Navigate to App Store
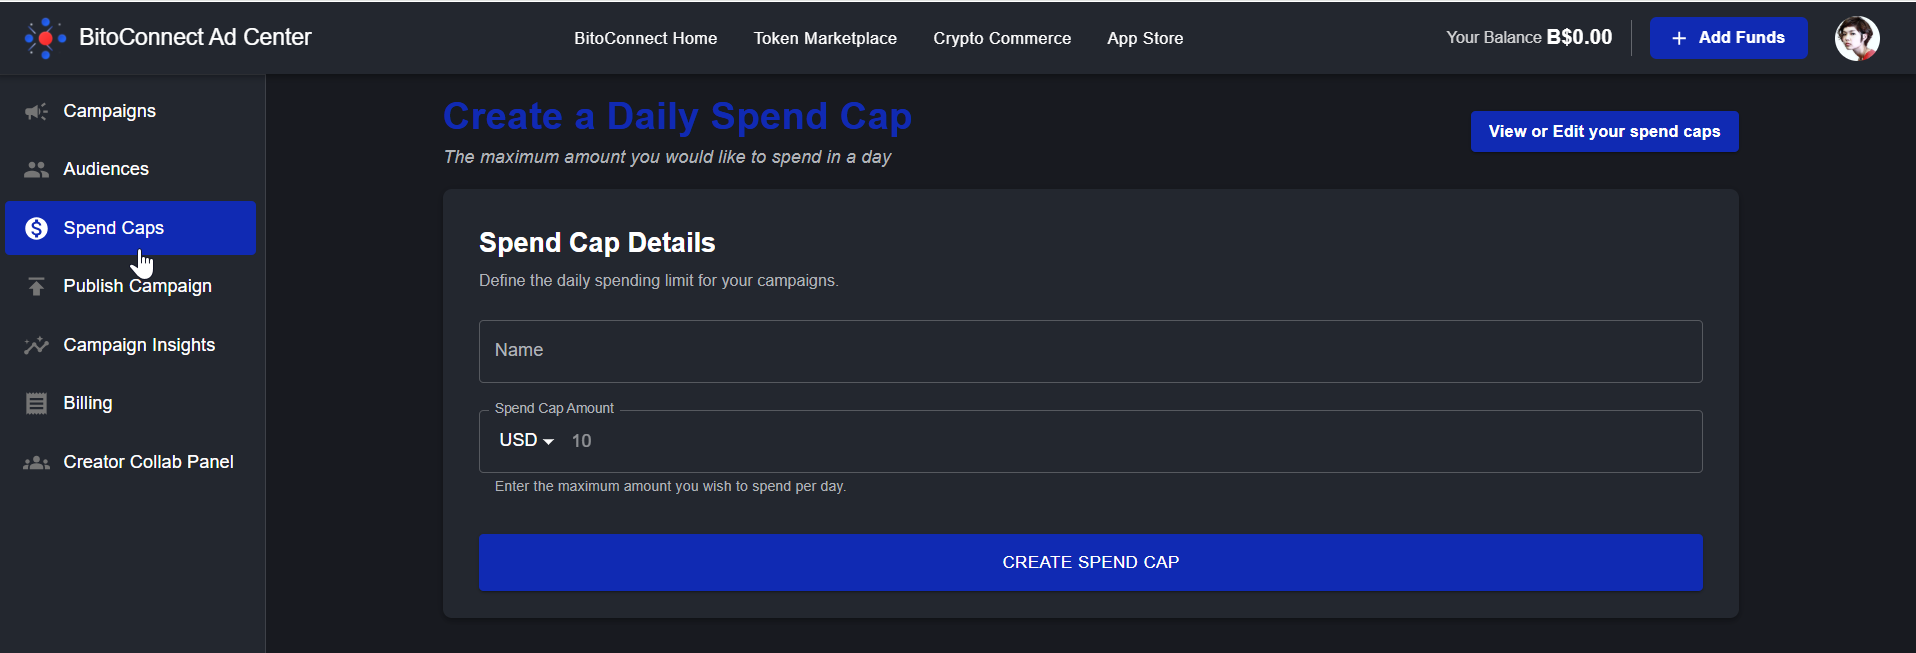Viewport: 1916px width, 653px height. tap(1145, 38)
